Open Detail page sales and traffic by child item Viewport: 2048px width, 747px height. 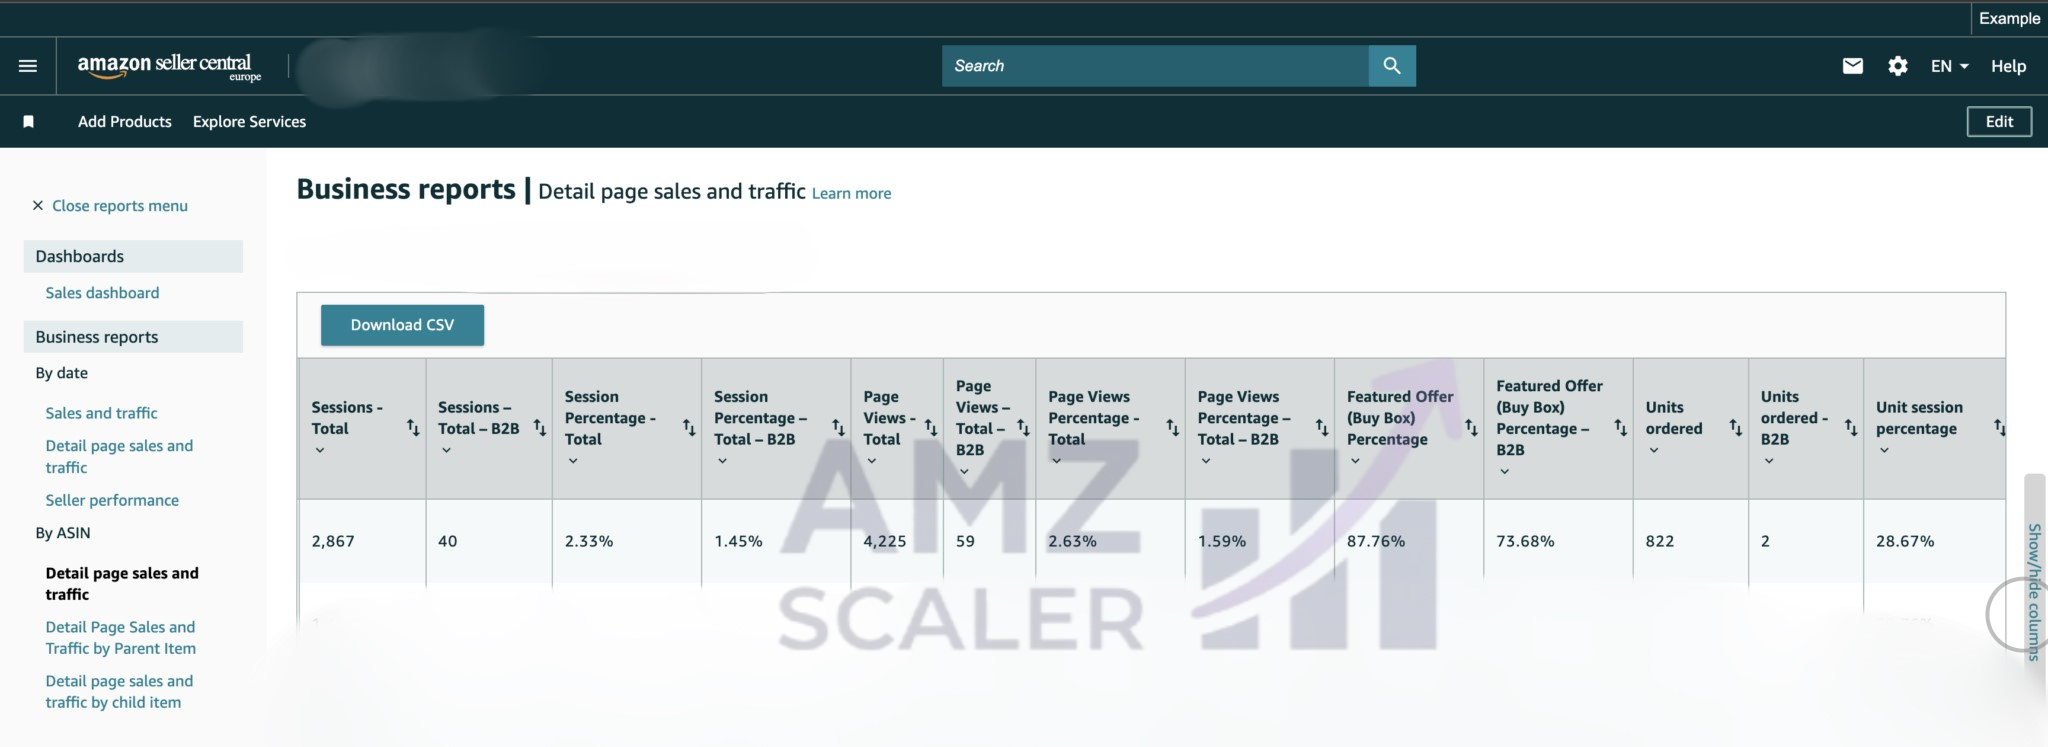click(x=119, y=692)
